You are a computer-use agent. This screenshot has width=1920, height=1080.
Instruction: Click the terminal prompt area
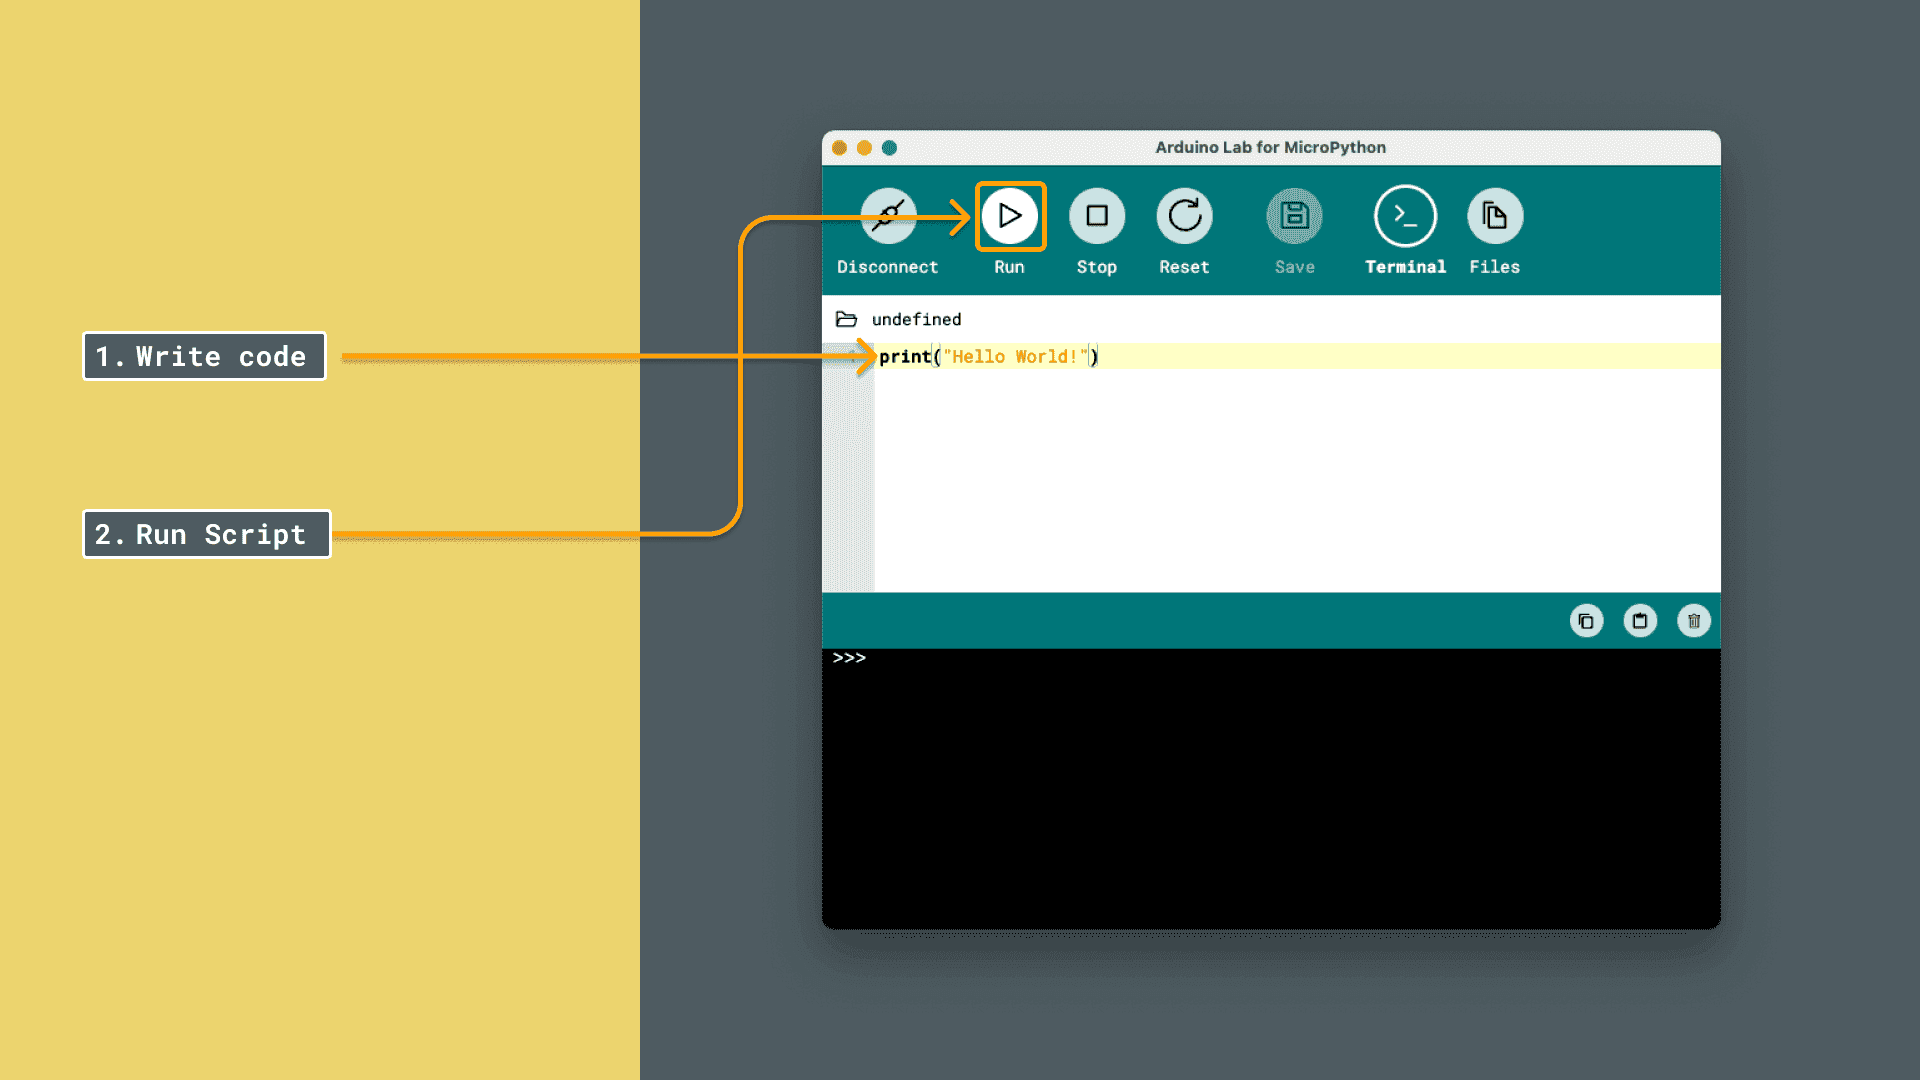[x=1270, y=780]
